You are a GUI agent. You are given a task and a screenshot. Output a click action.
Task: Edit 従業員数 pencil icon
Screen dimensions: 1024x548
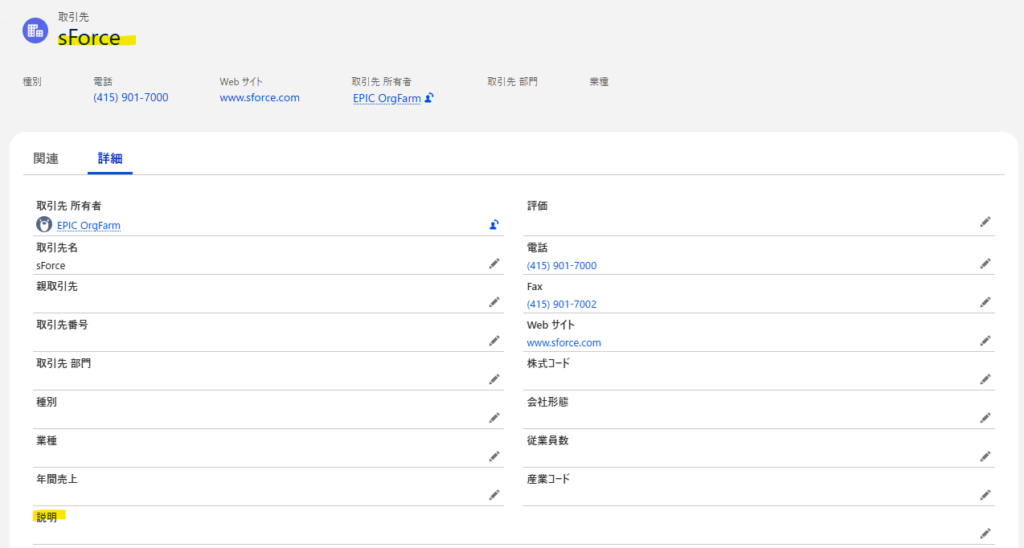(985, 457)
